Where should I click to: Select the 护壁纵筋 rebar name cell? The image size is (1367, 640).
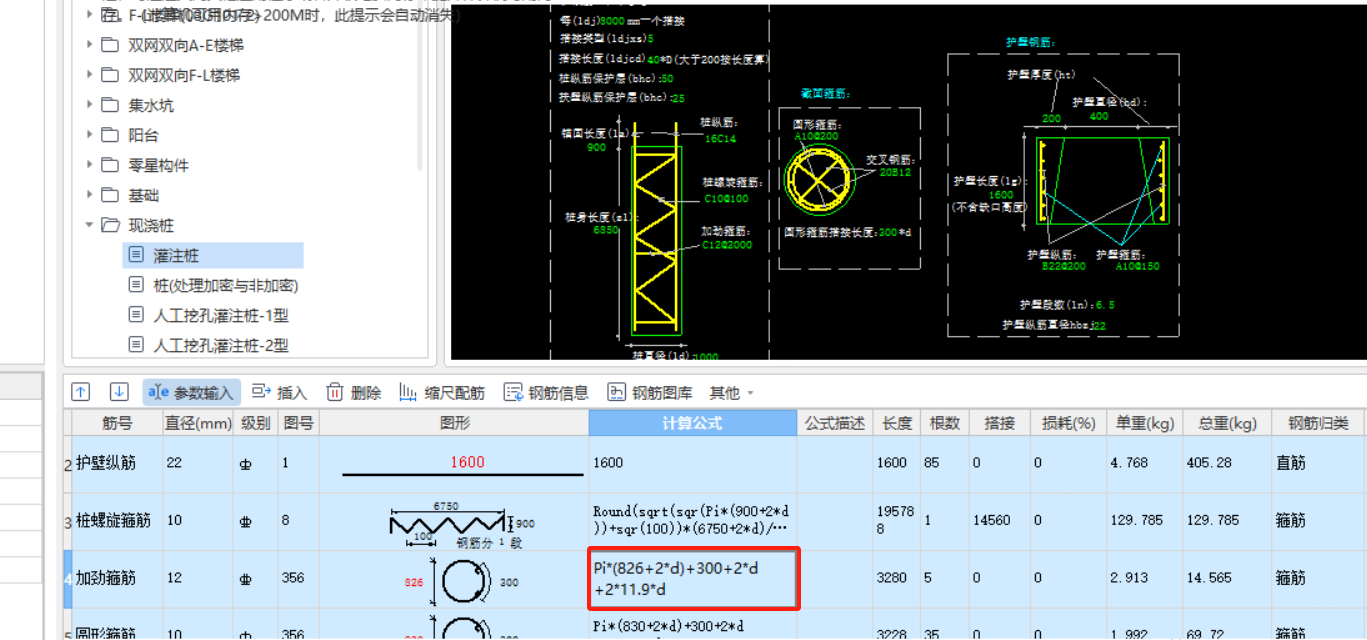(117, 463)
